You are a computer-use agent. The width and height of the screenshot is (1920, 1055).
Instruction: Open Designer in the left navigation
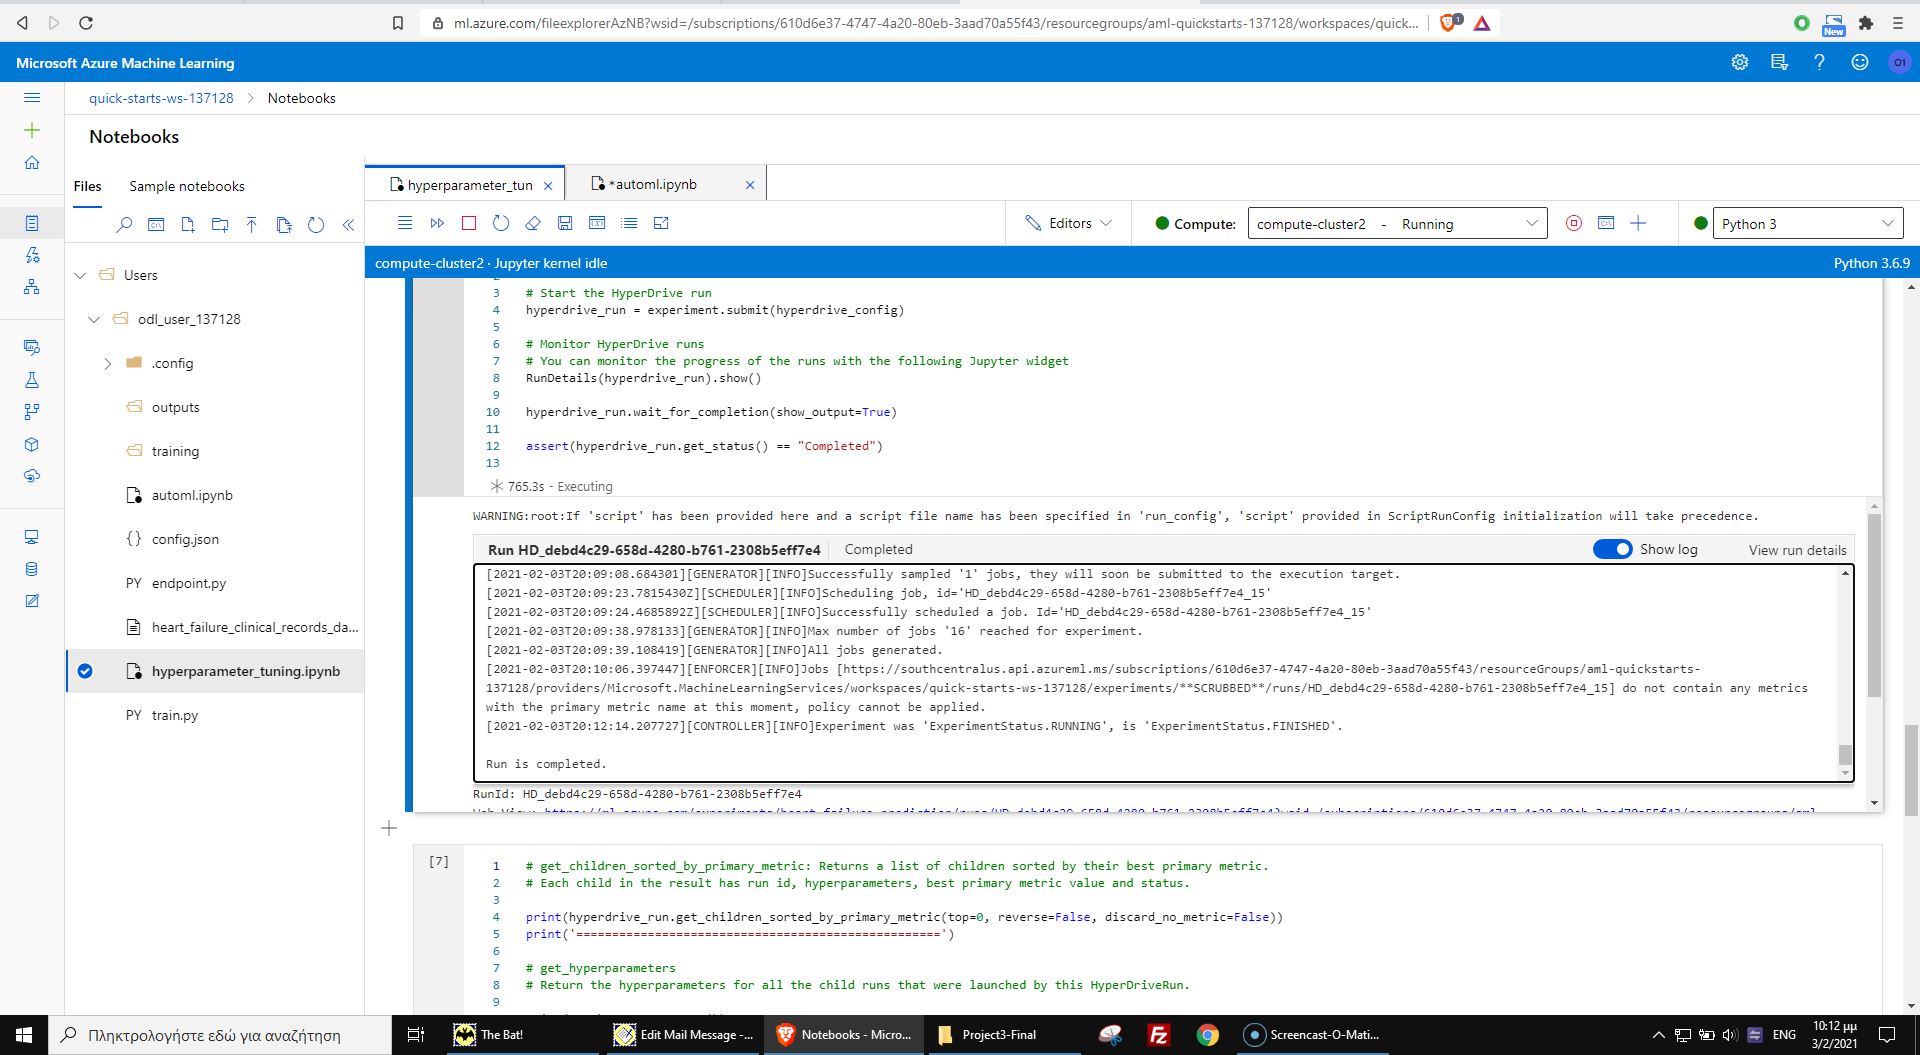[x=32, y=287]
